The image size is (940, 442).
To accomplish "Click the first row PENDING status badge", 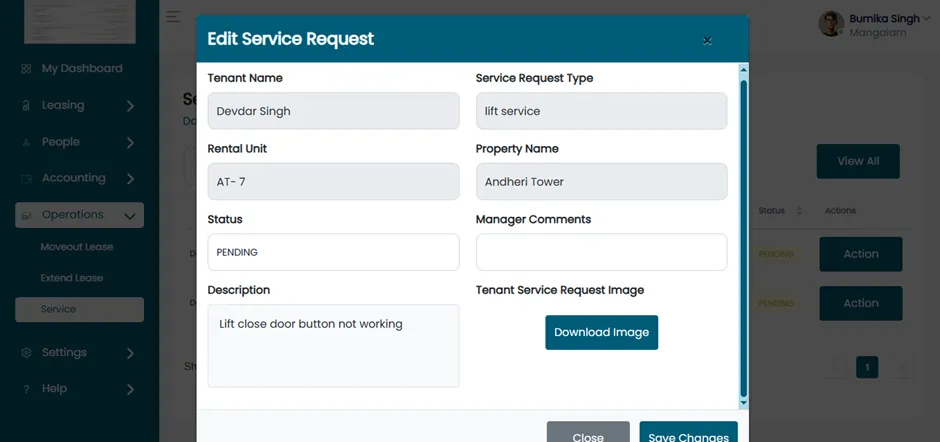I will [x=776, y=254].
